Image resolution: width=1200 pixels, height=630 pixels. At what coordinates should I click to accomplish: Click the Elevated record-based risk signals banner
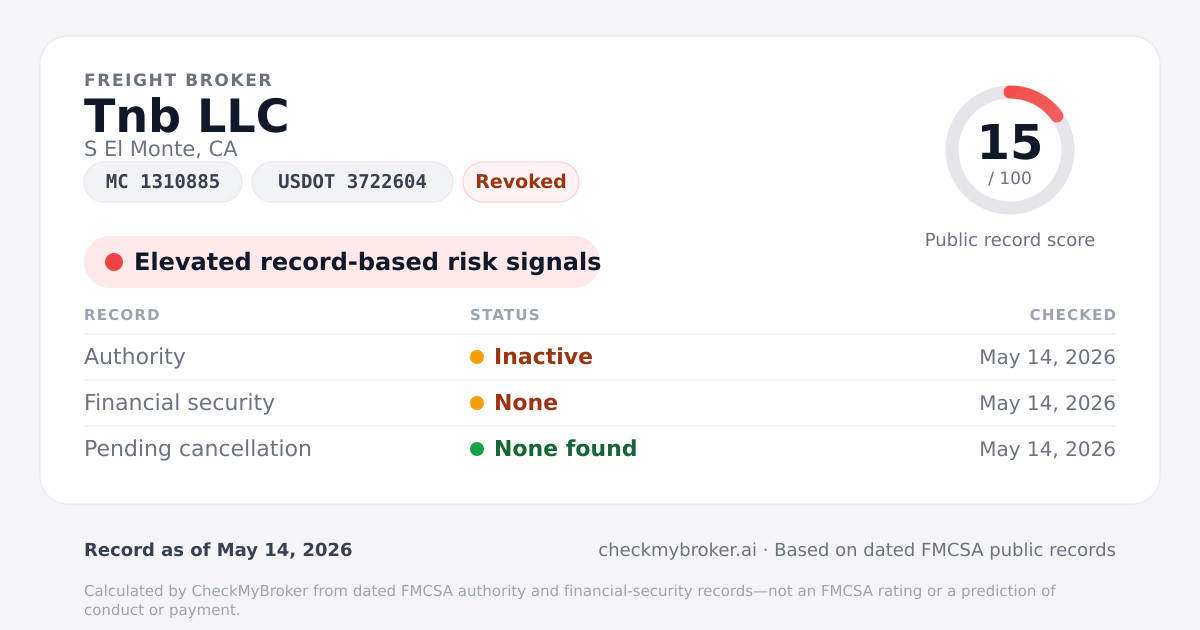(342, 262)
